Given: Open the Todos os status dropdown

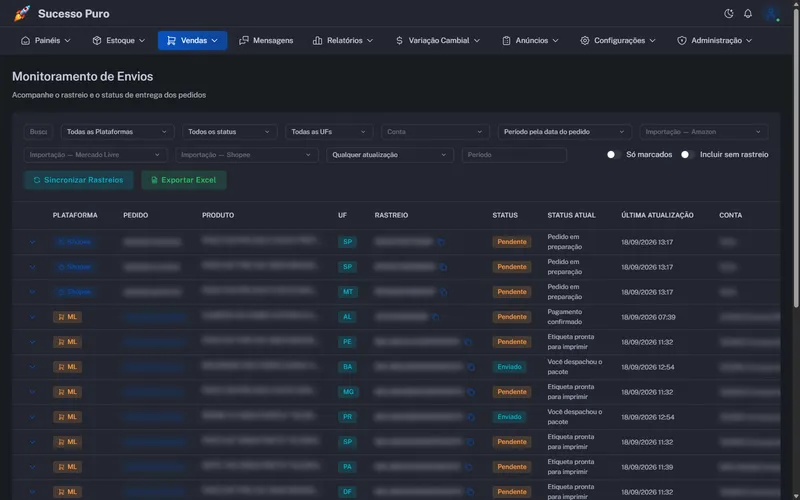Looking at the screenshot, I should click(x=230, y=132).
